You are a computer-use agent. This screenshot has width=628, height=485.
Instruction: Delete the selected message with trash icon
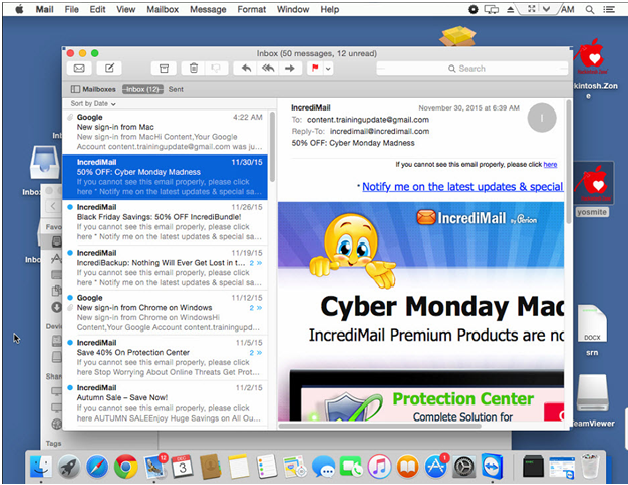pos(193,68)
